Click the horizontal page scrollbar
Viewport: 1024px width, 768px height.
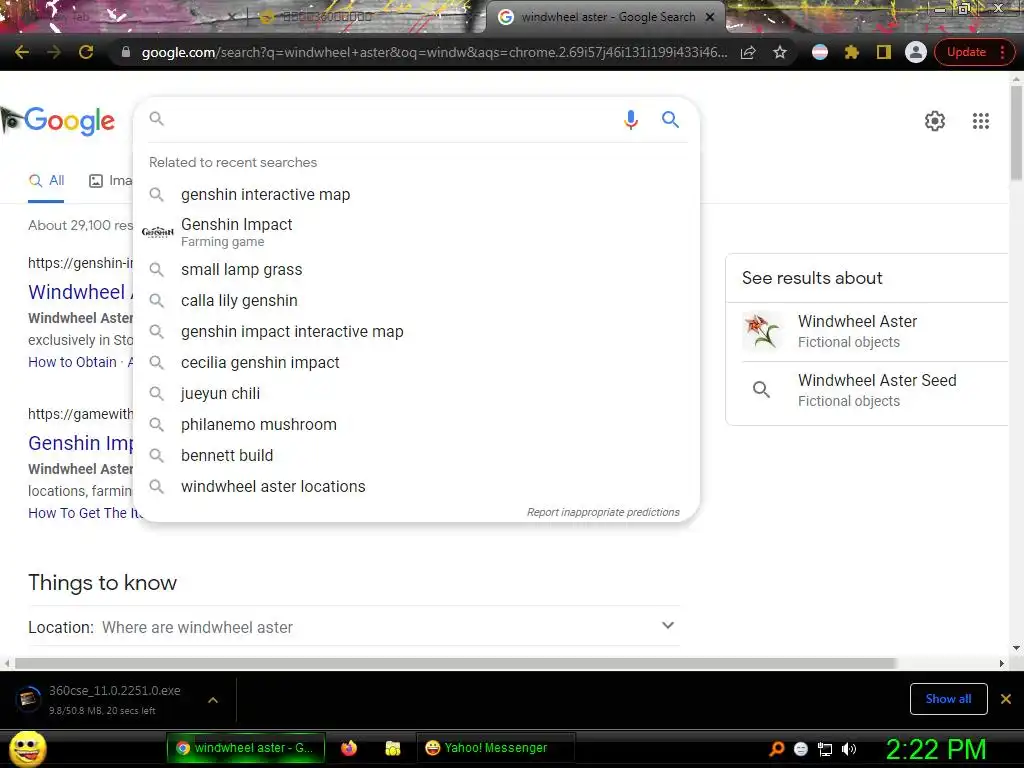[455, 664]
